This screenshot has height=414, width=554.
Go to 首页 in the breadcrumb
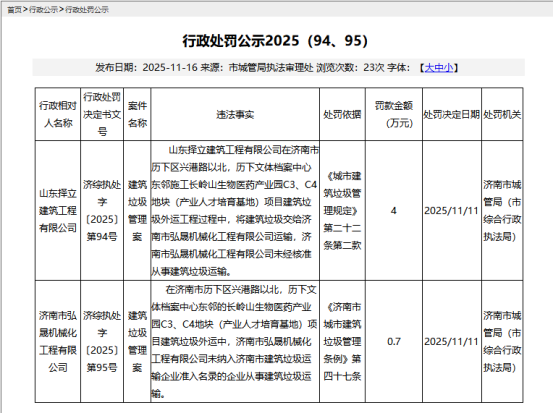coord(14,10)
